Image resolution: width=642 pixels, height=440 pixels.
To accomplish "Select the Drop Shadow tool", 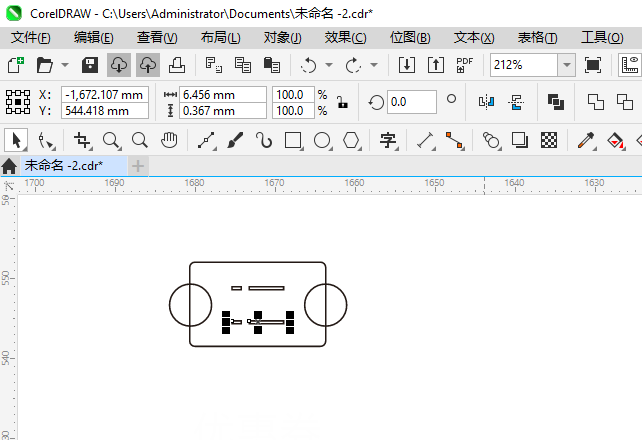I will point(520,140).
